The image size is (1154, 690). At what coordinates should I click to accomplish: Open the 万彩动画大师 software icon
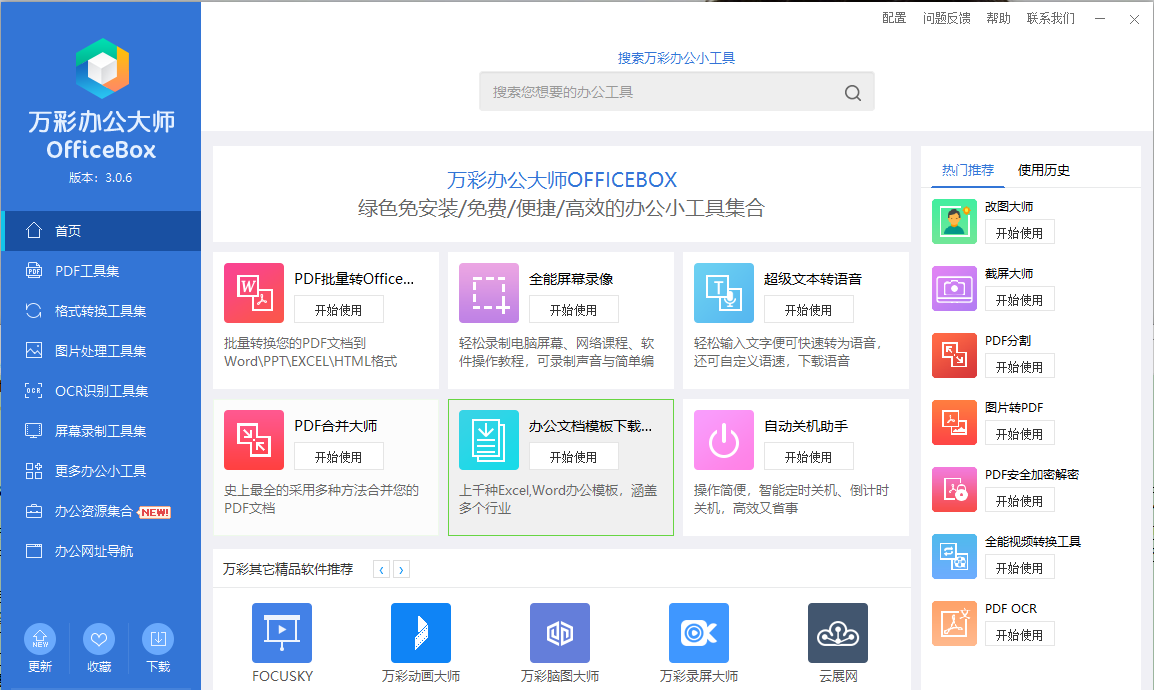(x=421, y=633)
